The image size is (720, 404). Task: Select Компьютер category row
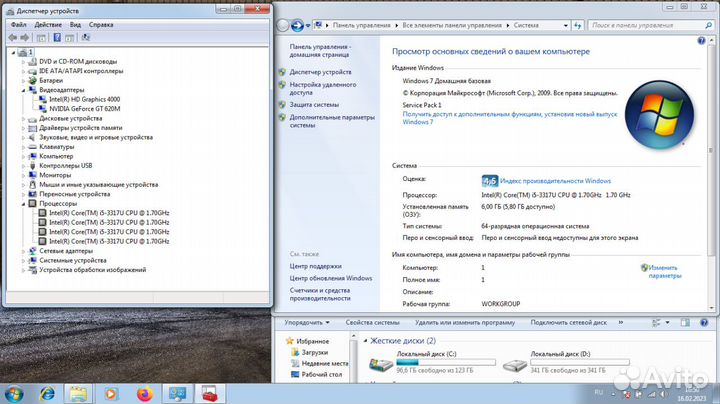coord(56,156)
